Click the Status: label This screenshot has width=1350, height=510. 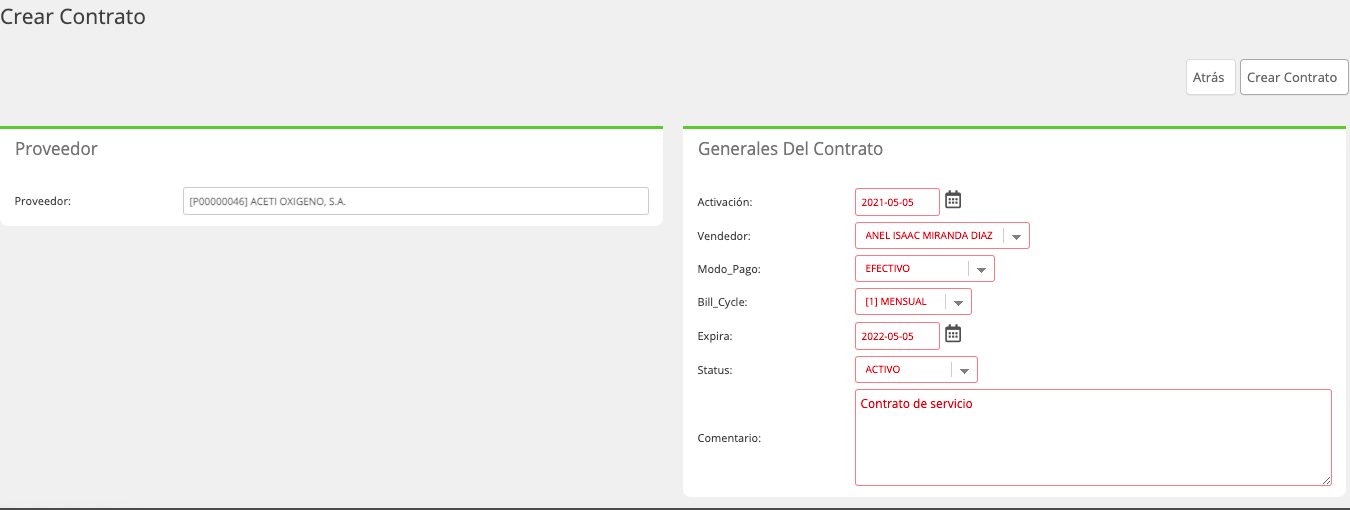pyautogui.click(x=715, y=370)
